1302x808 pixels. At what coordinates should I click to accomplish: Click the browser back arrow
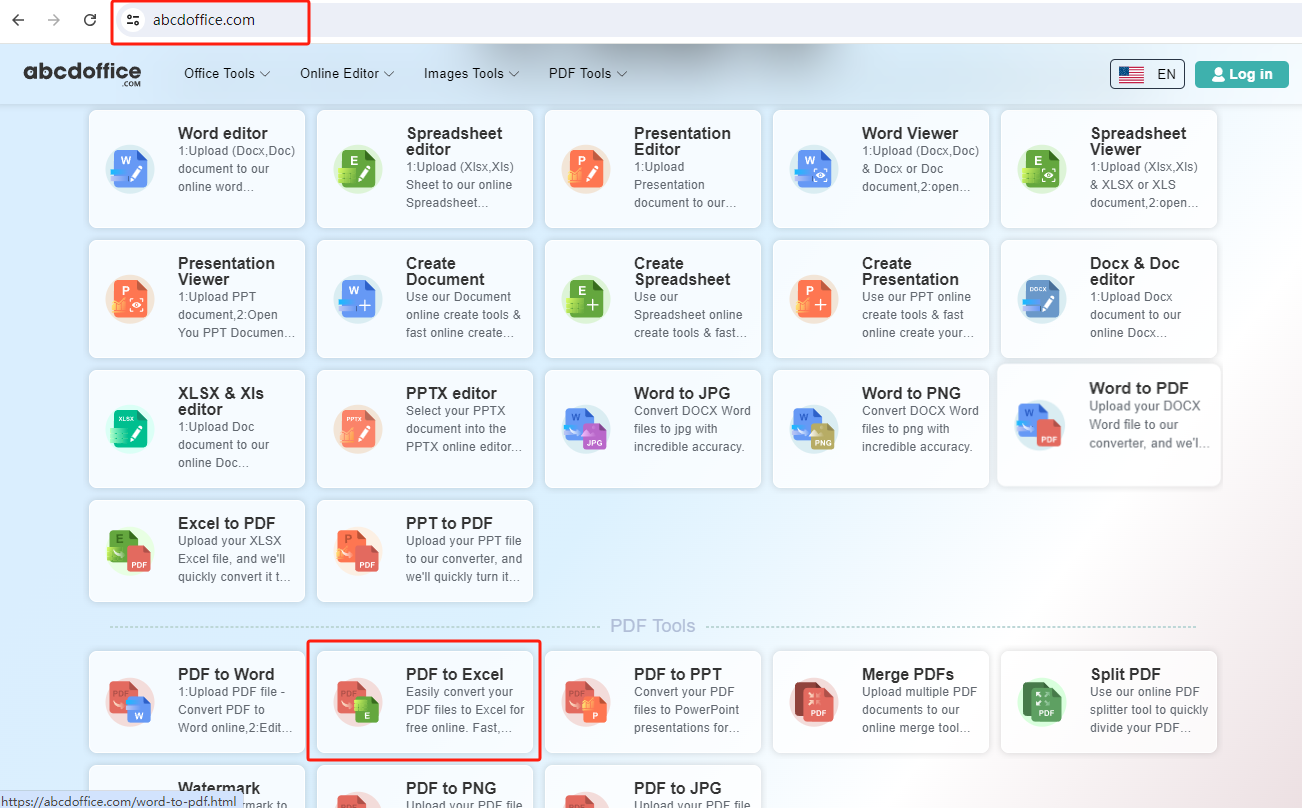(18, 20)
